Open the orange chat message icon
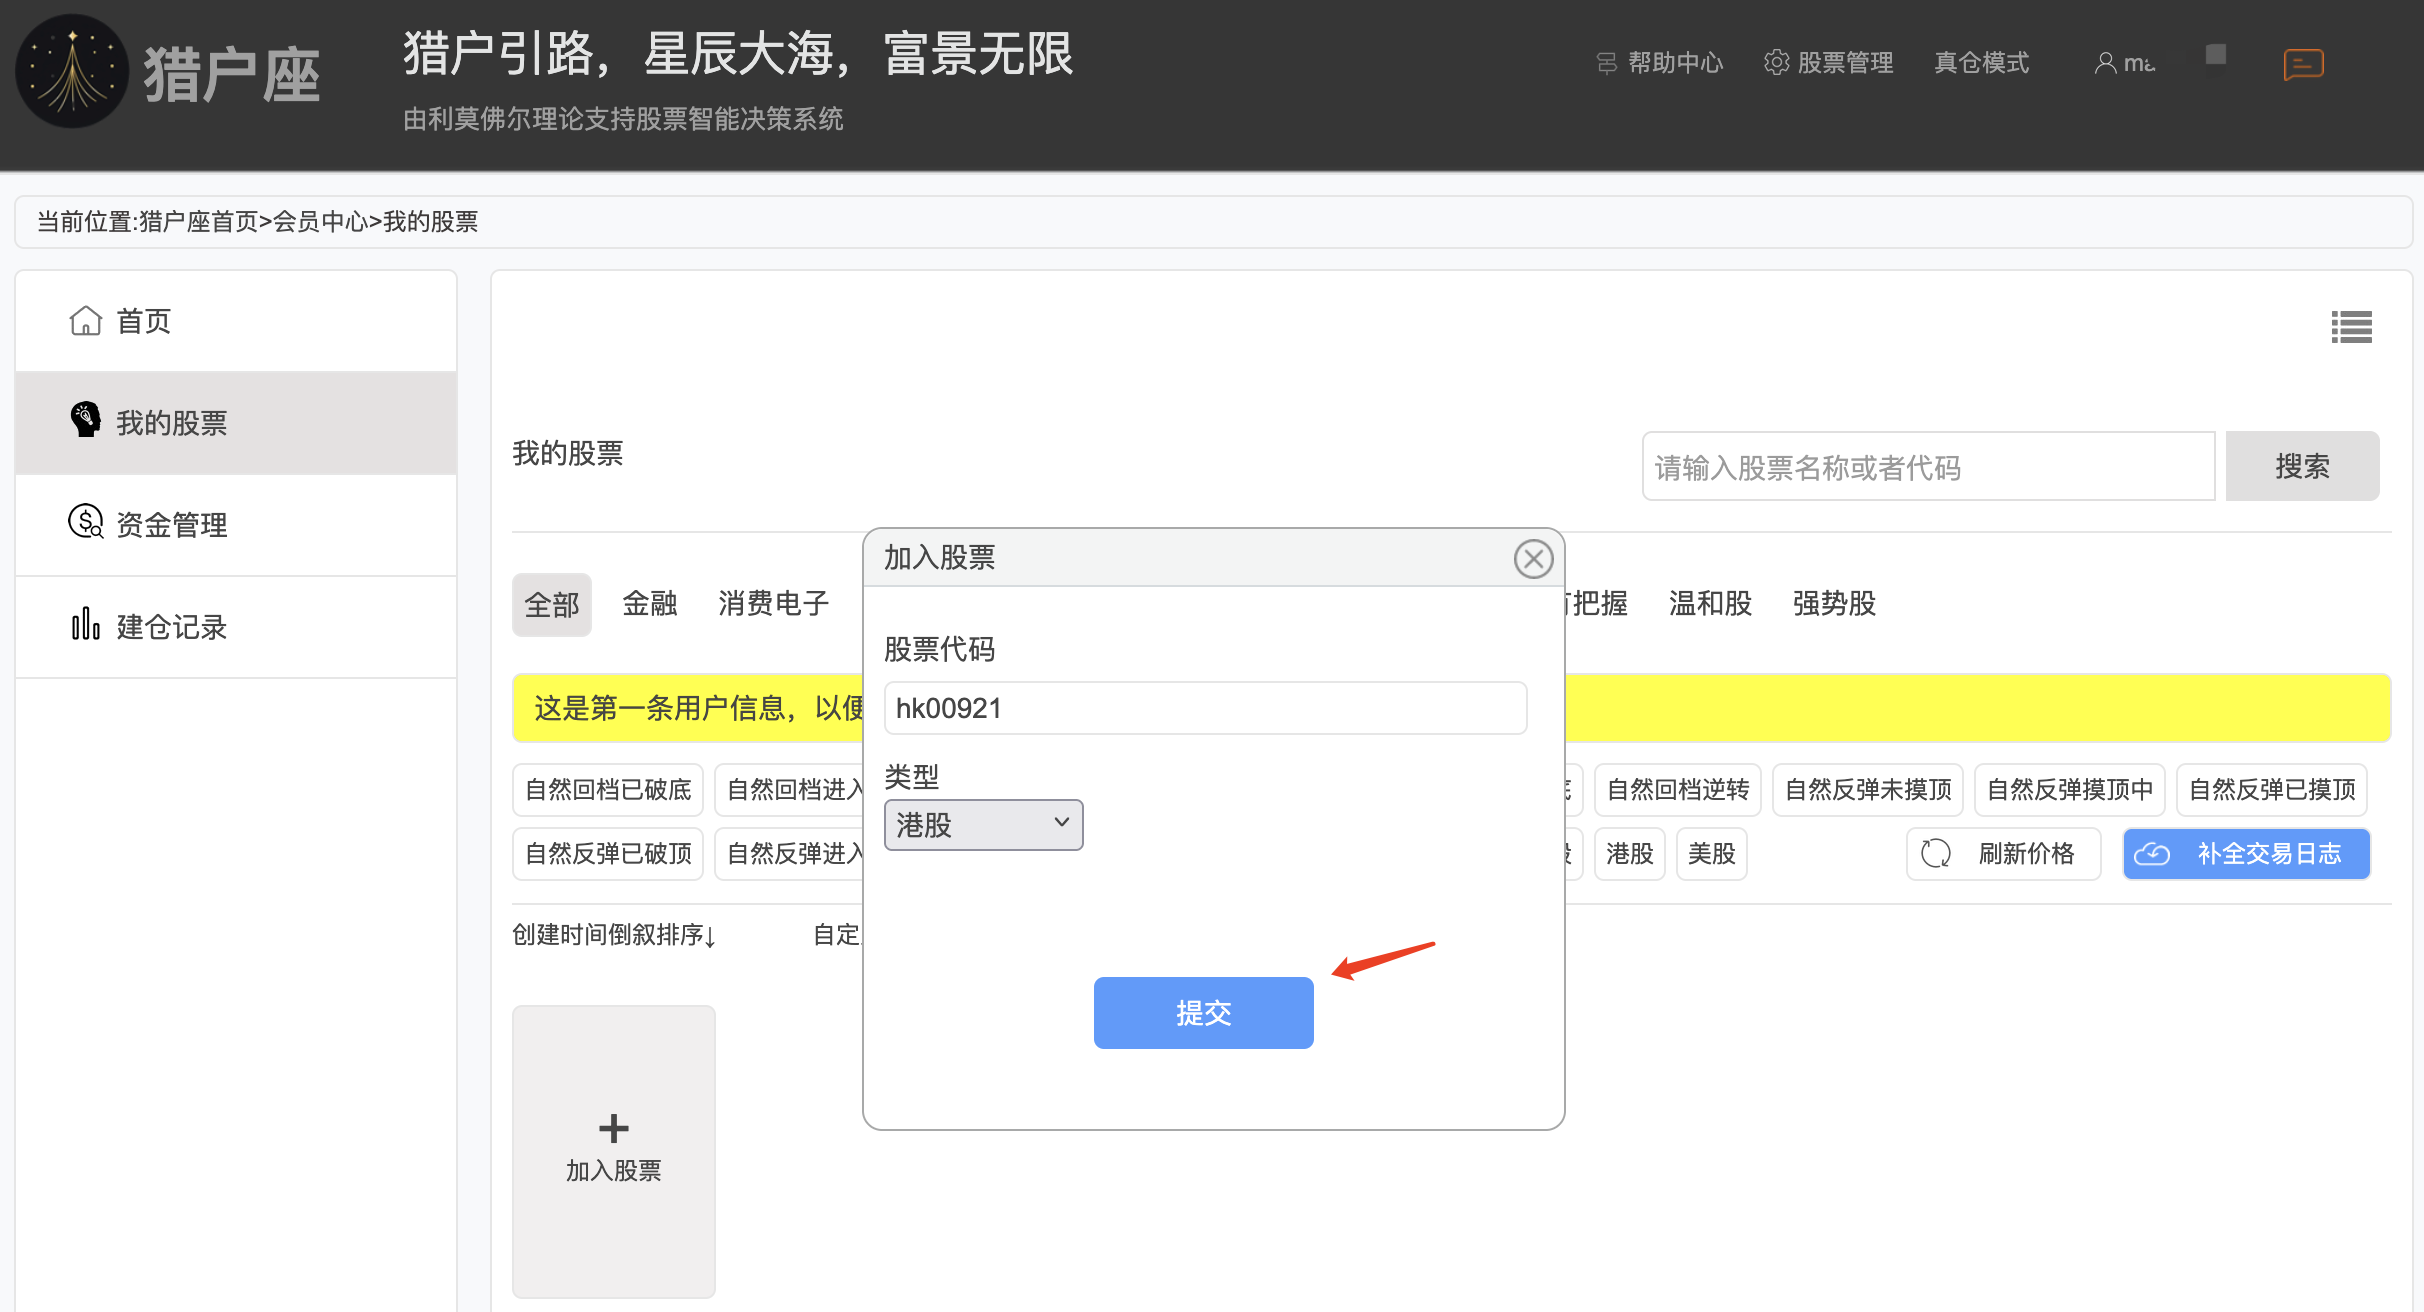The image size is (2424, 1312). pos(2303,65)
